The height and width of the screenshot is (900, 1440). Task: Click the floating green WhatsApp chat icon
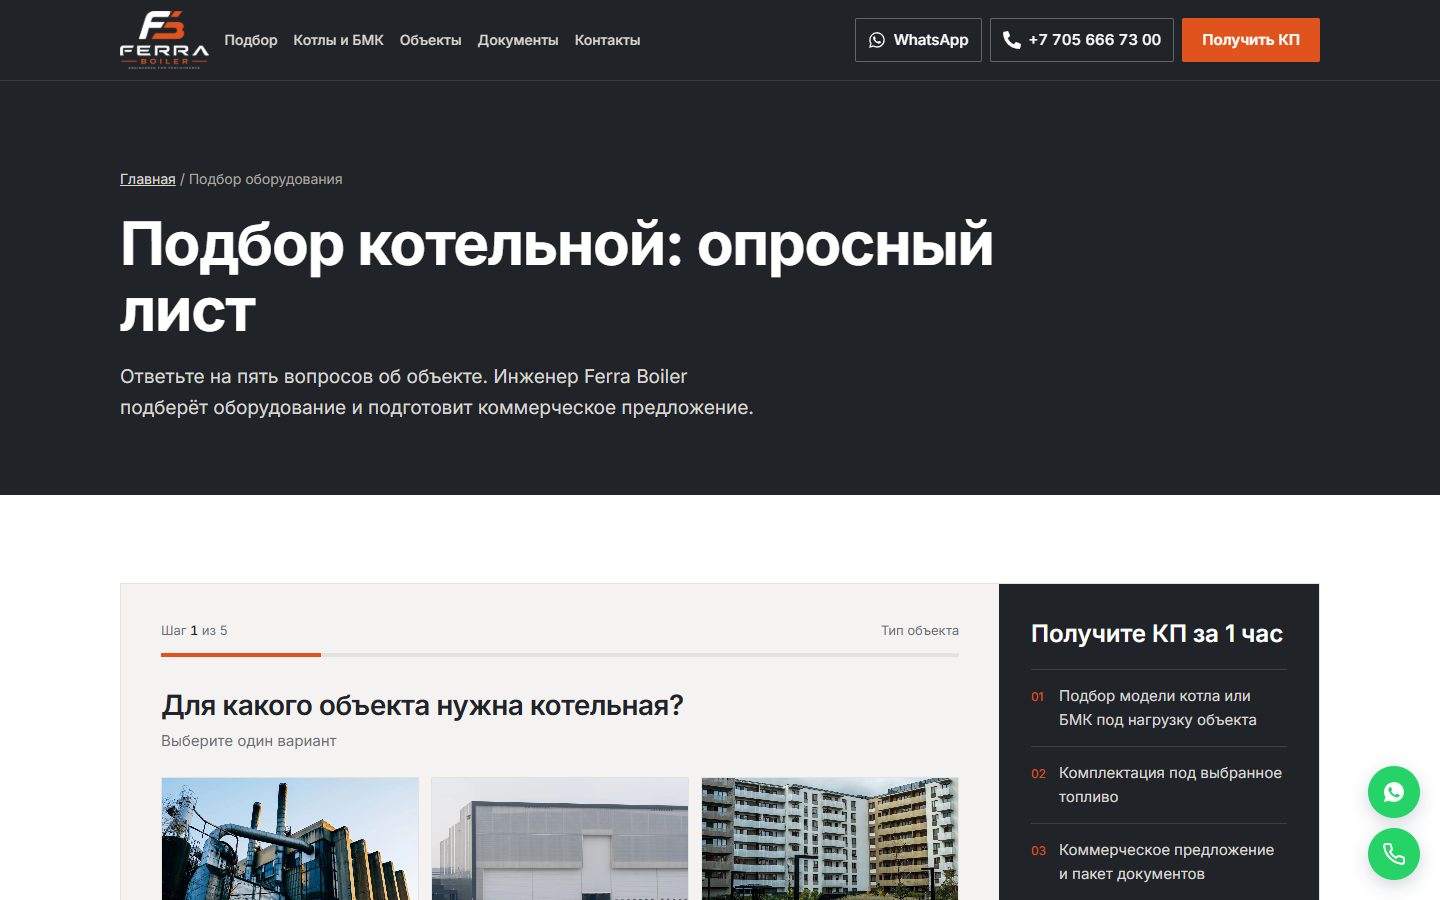(1394, 792)
